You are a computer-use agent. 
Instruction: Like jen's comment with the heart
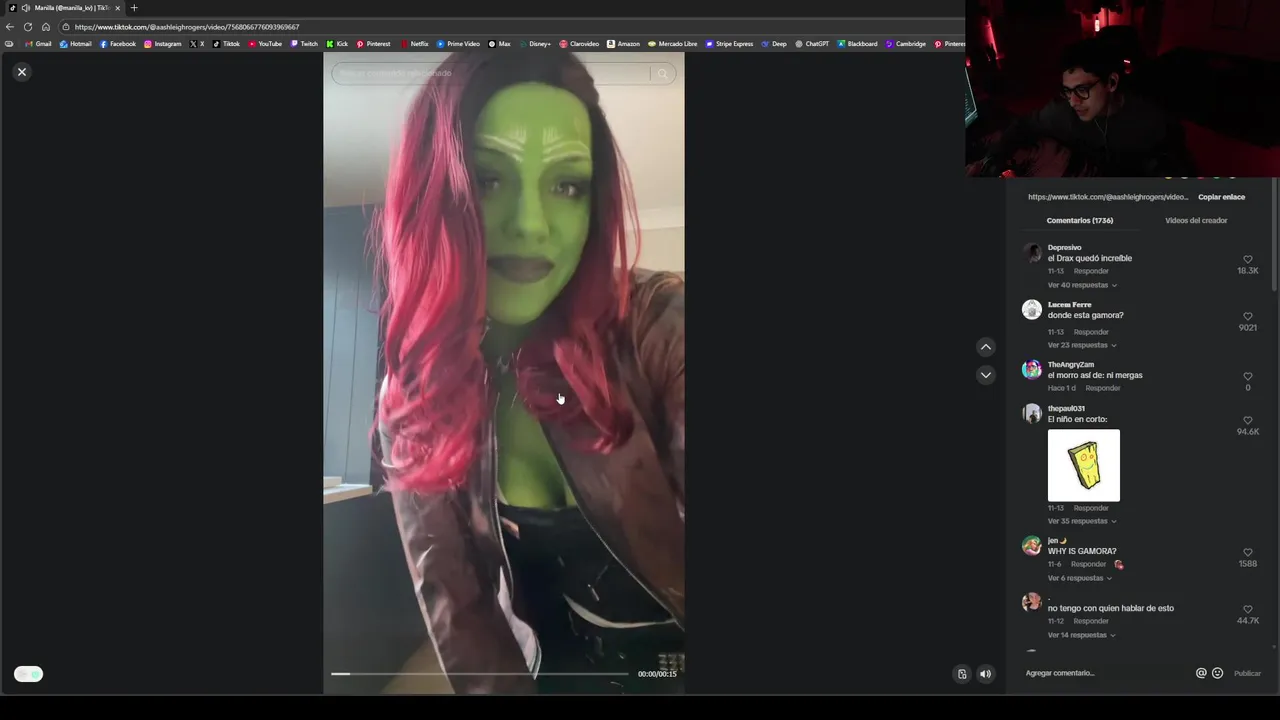coord(1247,553)
